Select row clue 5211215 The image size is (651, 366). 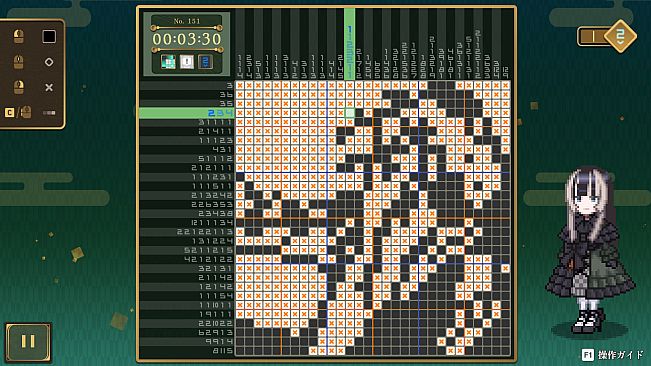pyautogui.click(x=187, y=250)
